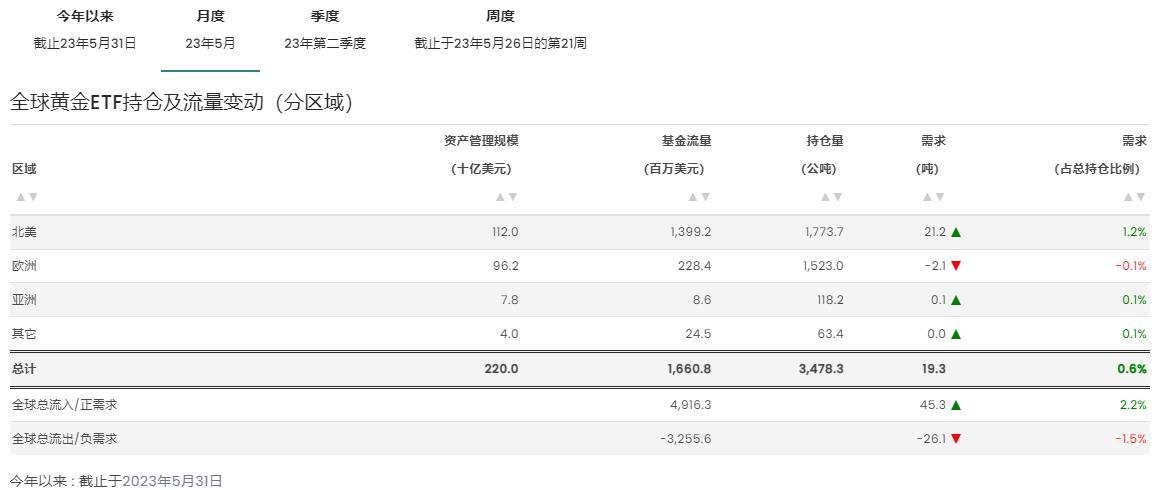This screenshot has height=490, width=1173.
Task: Sort descending by 持仓量 column
Action: click(x=838, y=197)
